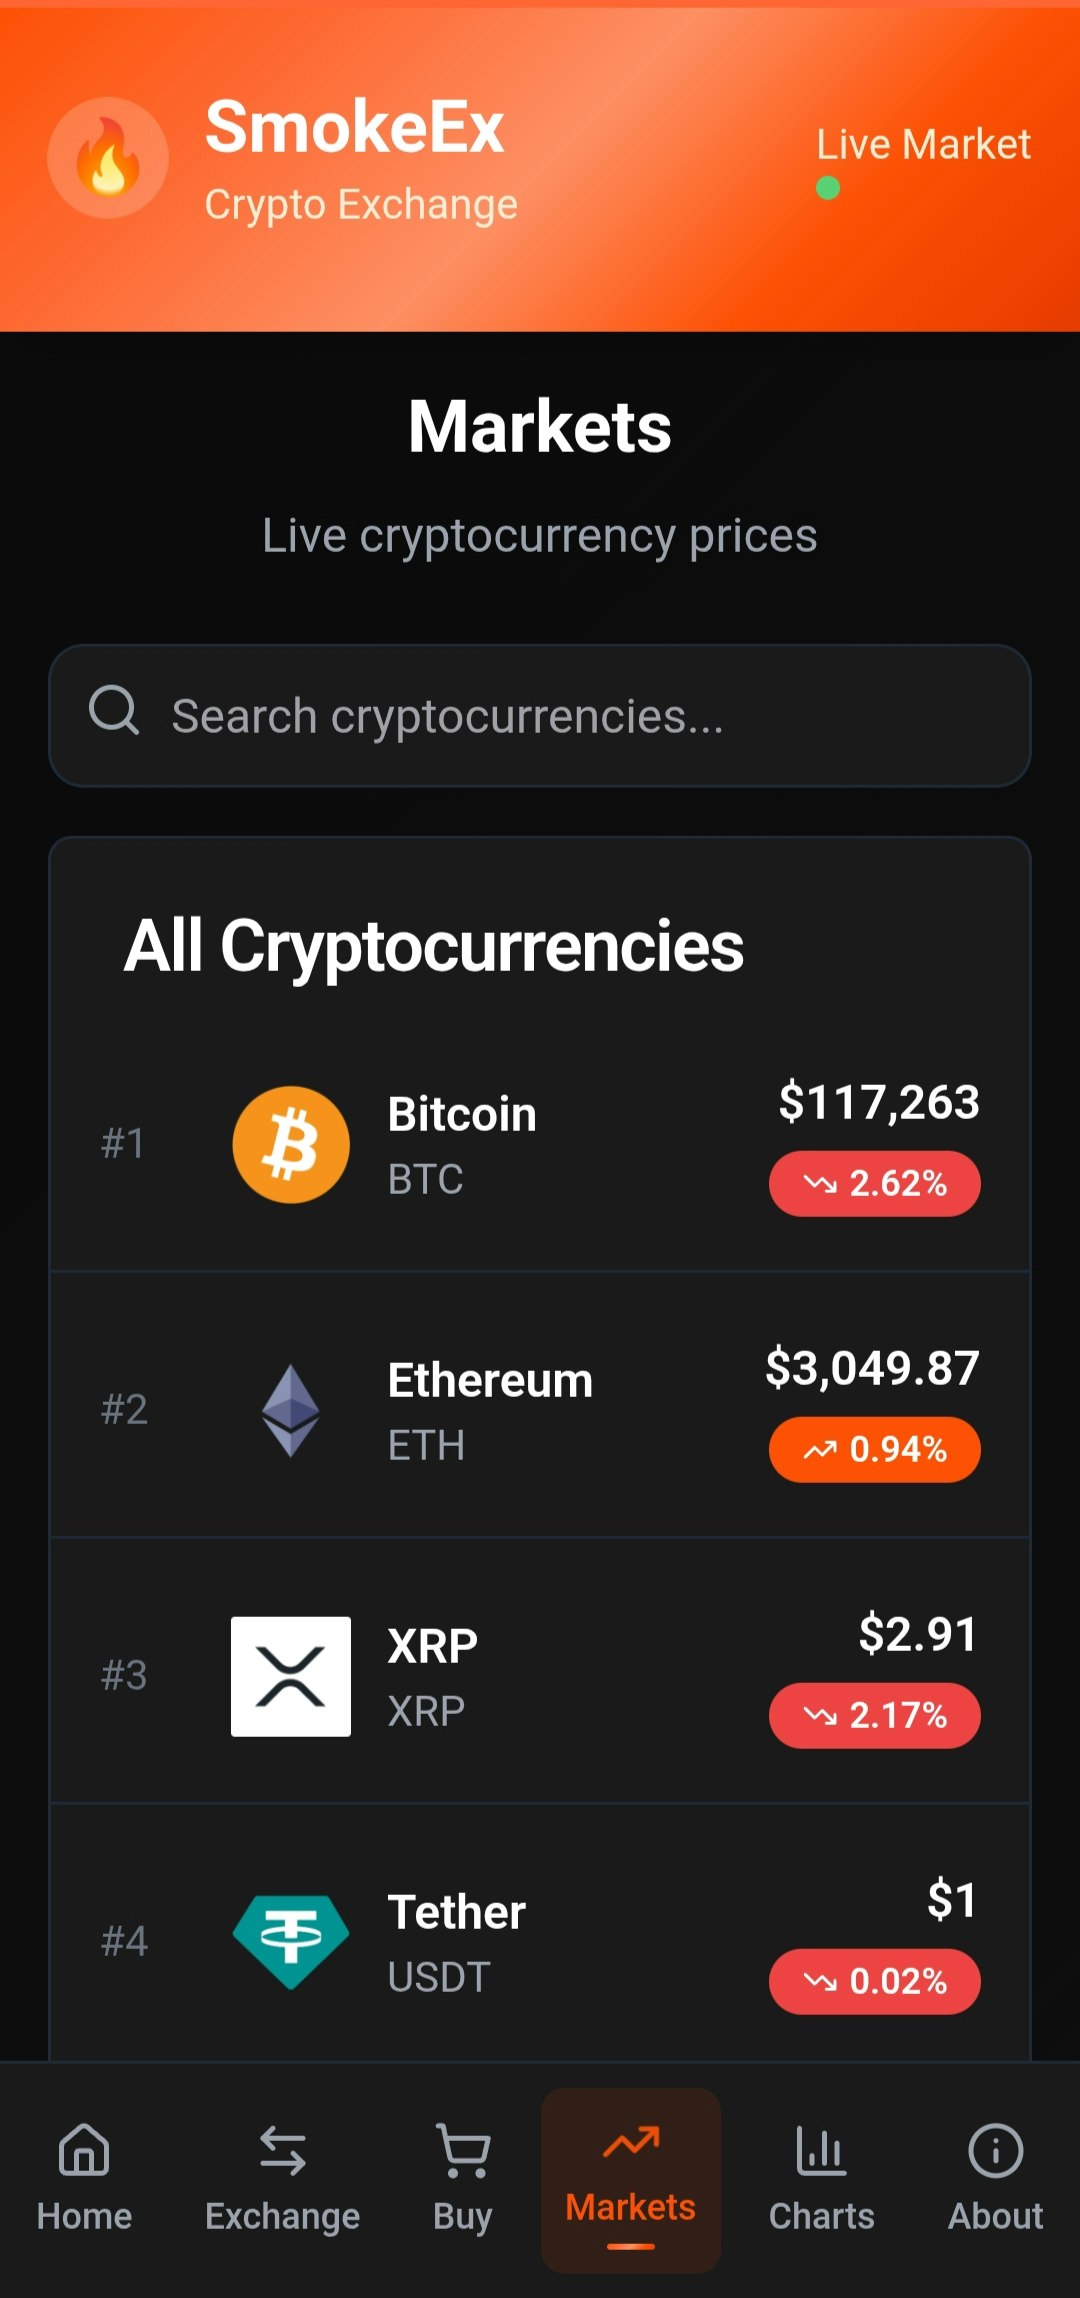Click the Ethereum diamond icon
The image size is (1080, 2298).
pyautogui.click(x=291, y=1410)
